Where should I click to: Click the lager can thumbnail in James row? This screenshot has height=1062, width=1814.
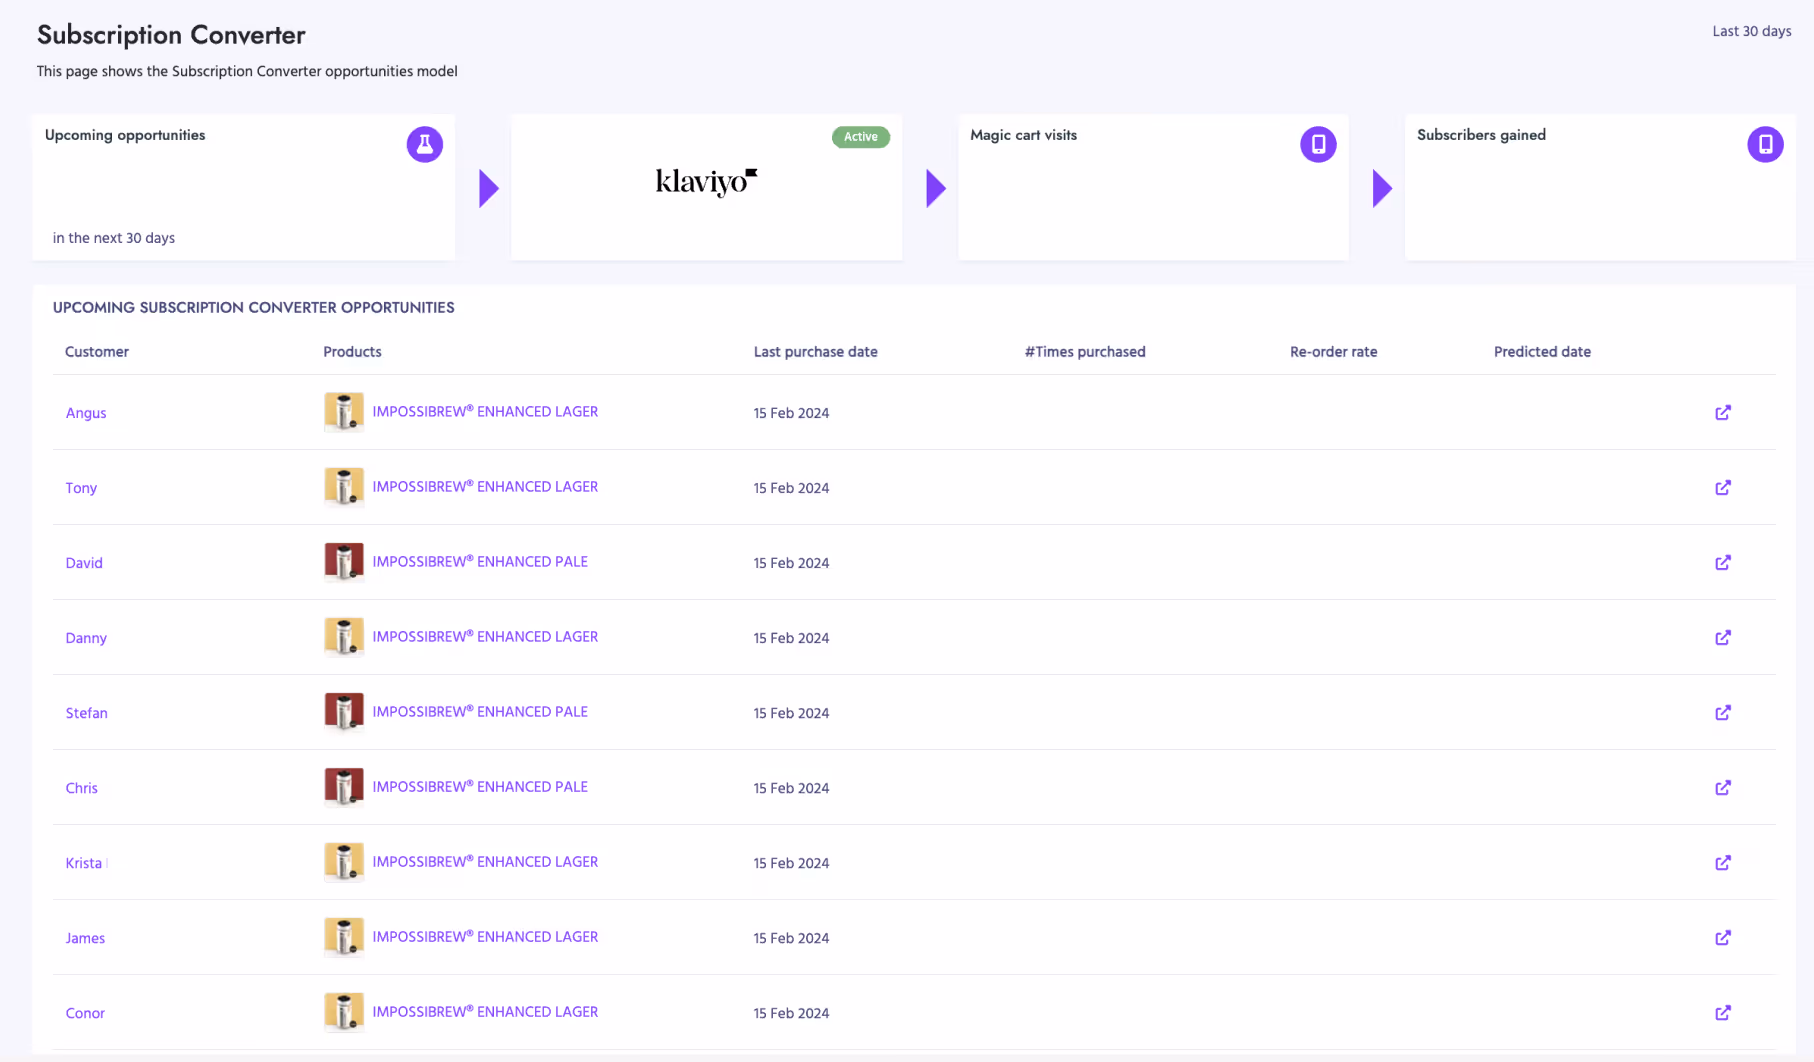(x=344, y=937)
